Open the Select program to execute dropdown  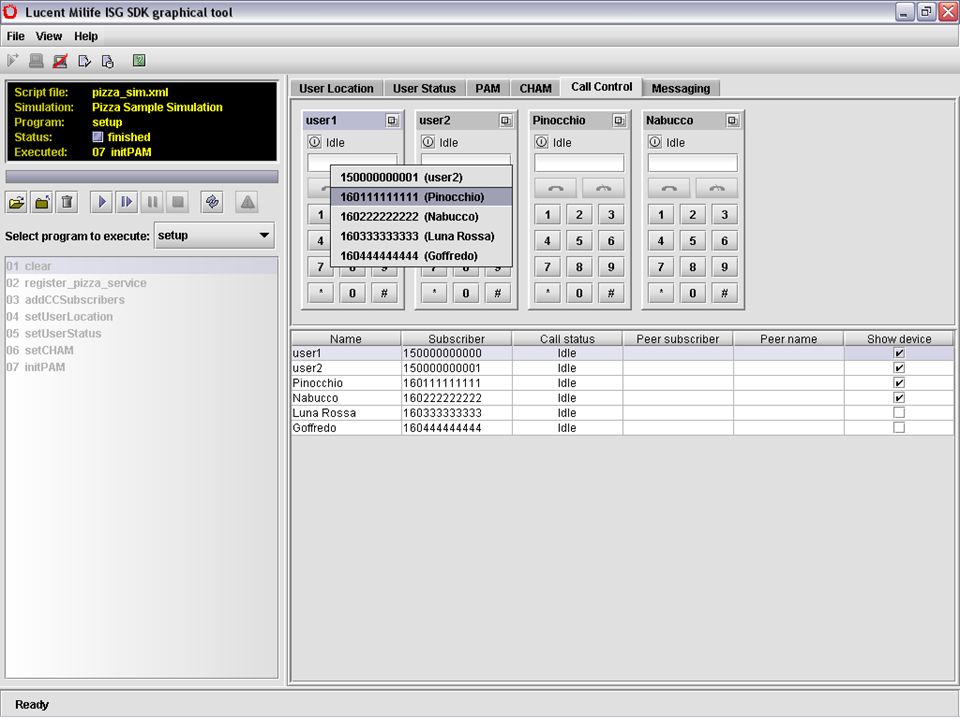[214, 236]
